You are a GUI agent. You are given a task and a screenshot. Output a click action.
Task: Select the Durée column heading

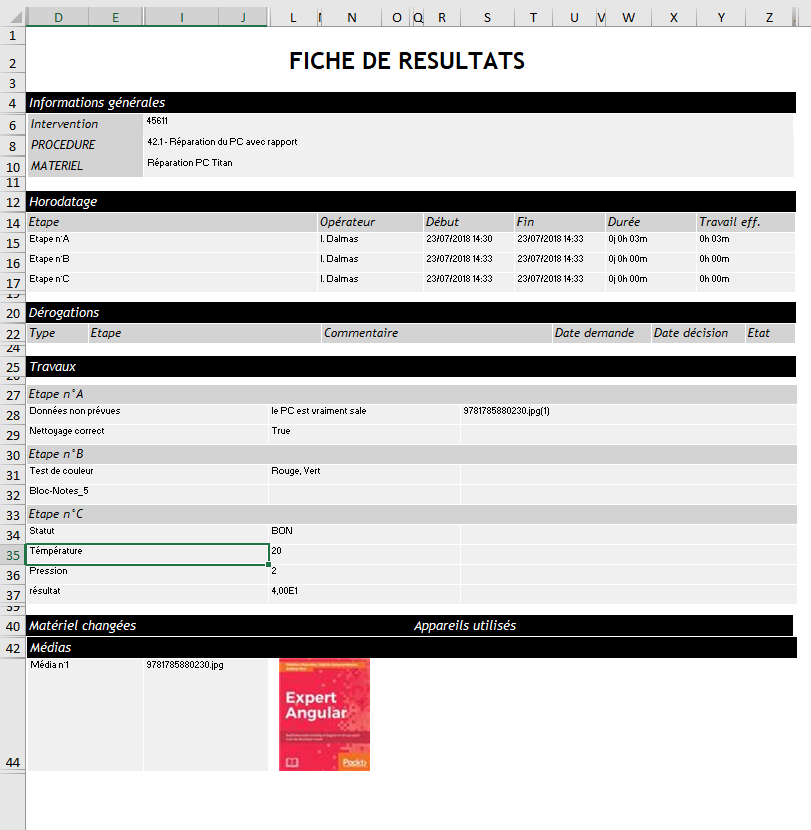point(650,222)
